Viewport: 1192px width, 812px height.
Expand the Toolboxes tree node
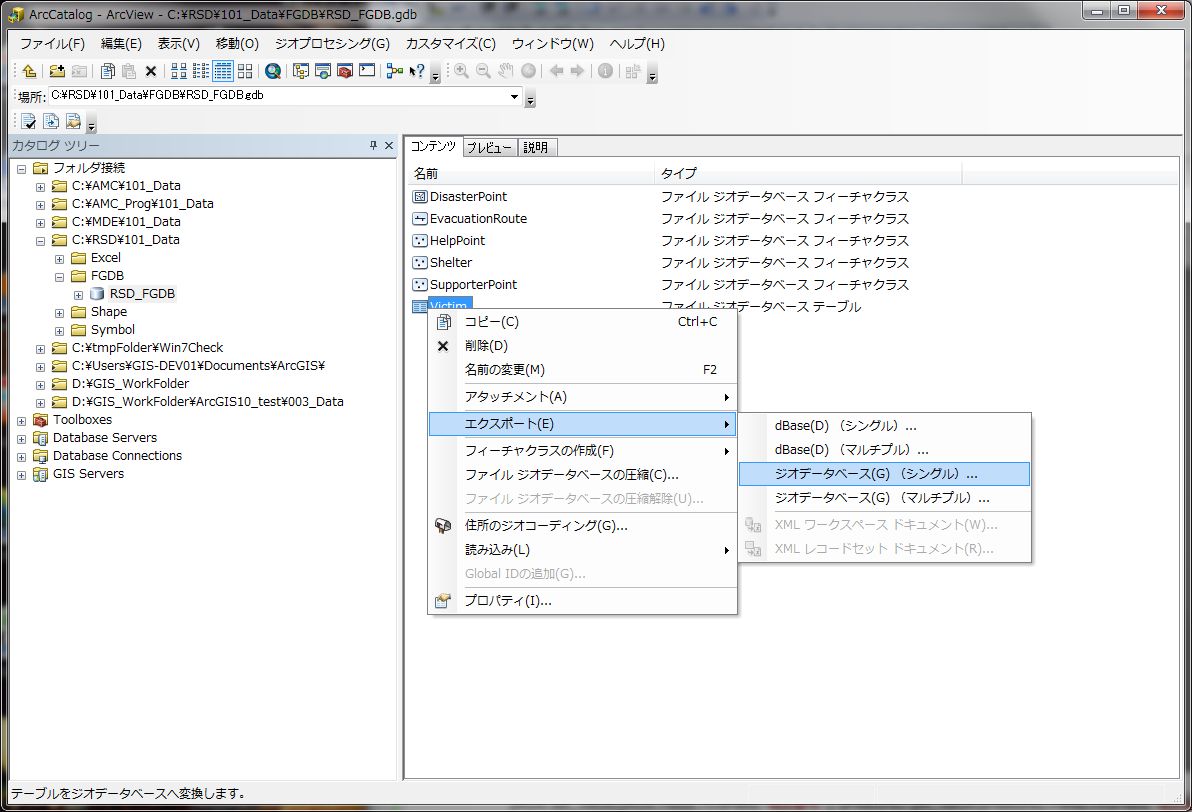pyautogui.click(x=21, y=420)
